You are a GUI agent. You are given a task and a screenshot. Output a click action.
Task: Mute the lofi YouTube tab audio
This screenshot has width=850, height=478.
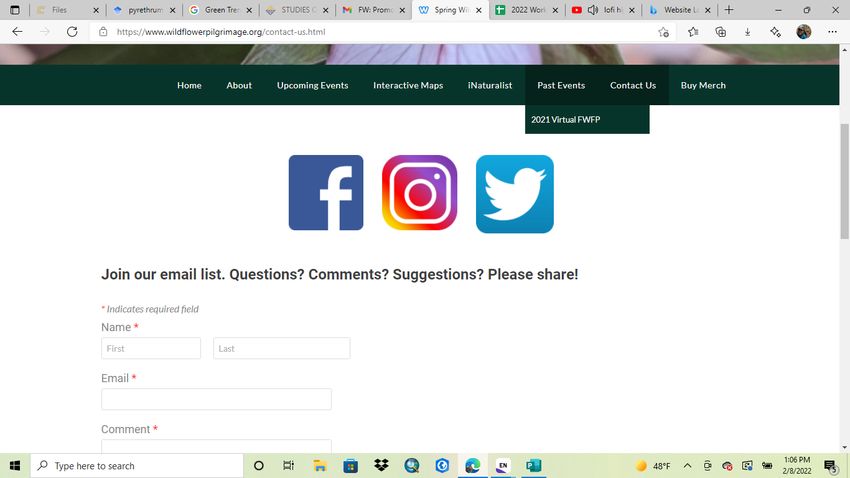pyautogui.click(x=593, y=10)
